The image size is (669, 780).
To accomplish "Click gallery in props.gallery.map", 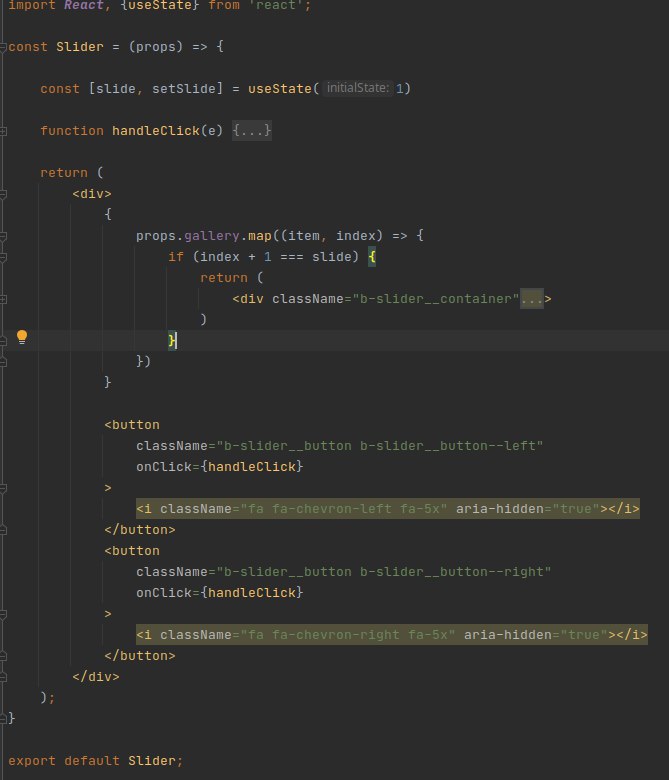I will pos(212,236).
